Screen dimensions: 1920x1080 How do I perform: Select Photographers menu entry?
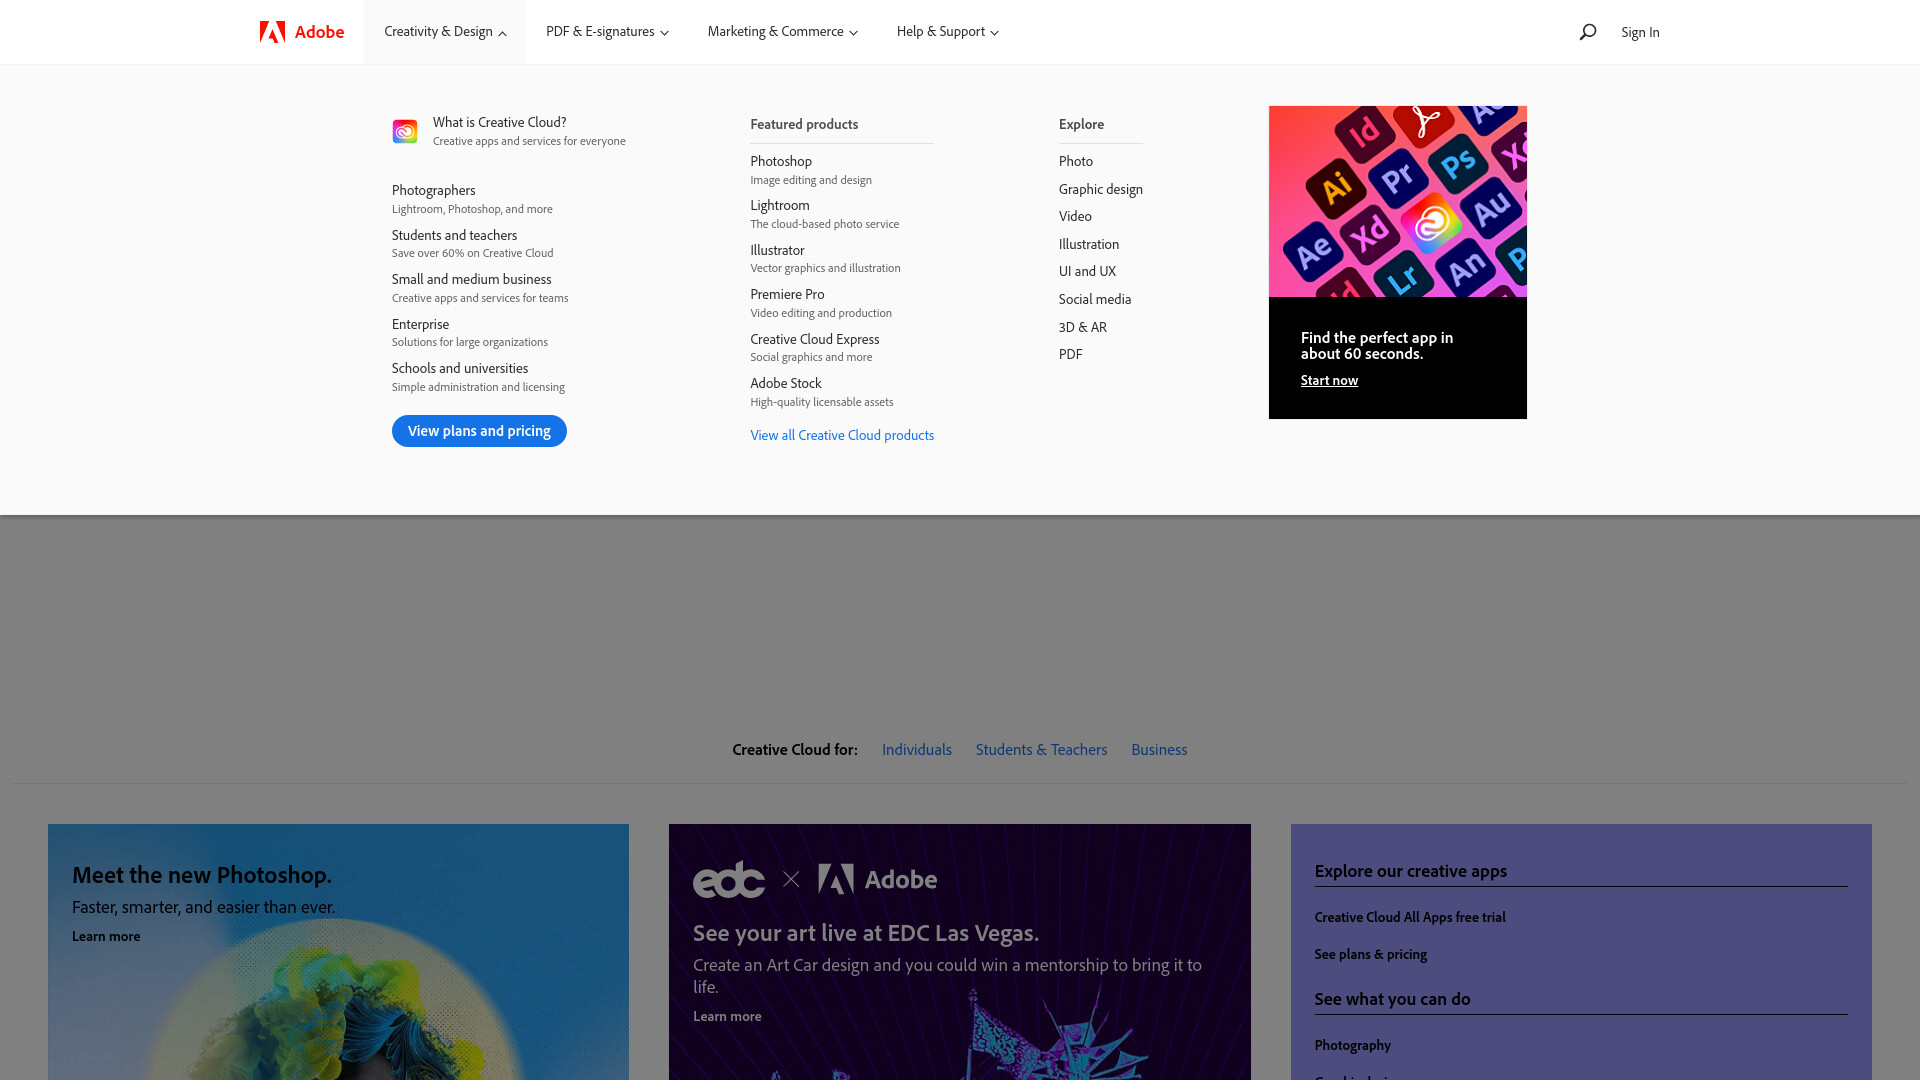click(x=472, y=199)
